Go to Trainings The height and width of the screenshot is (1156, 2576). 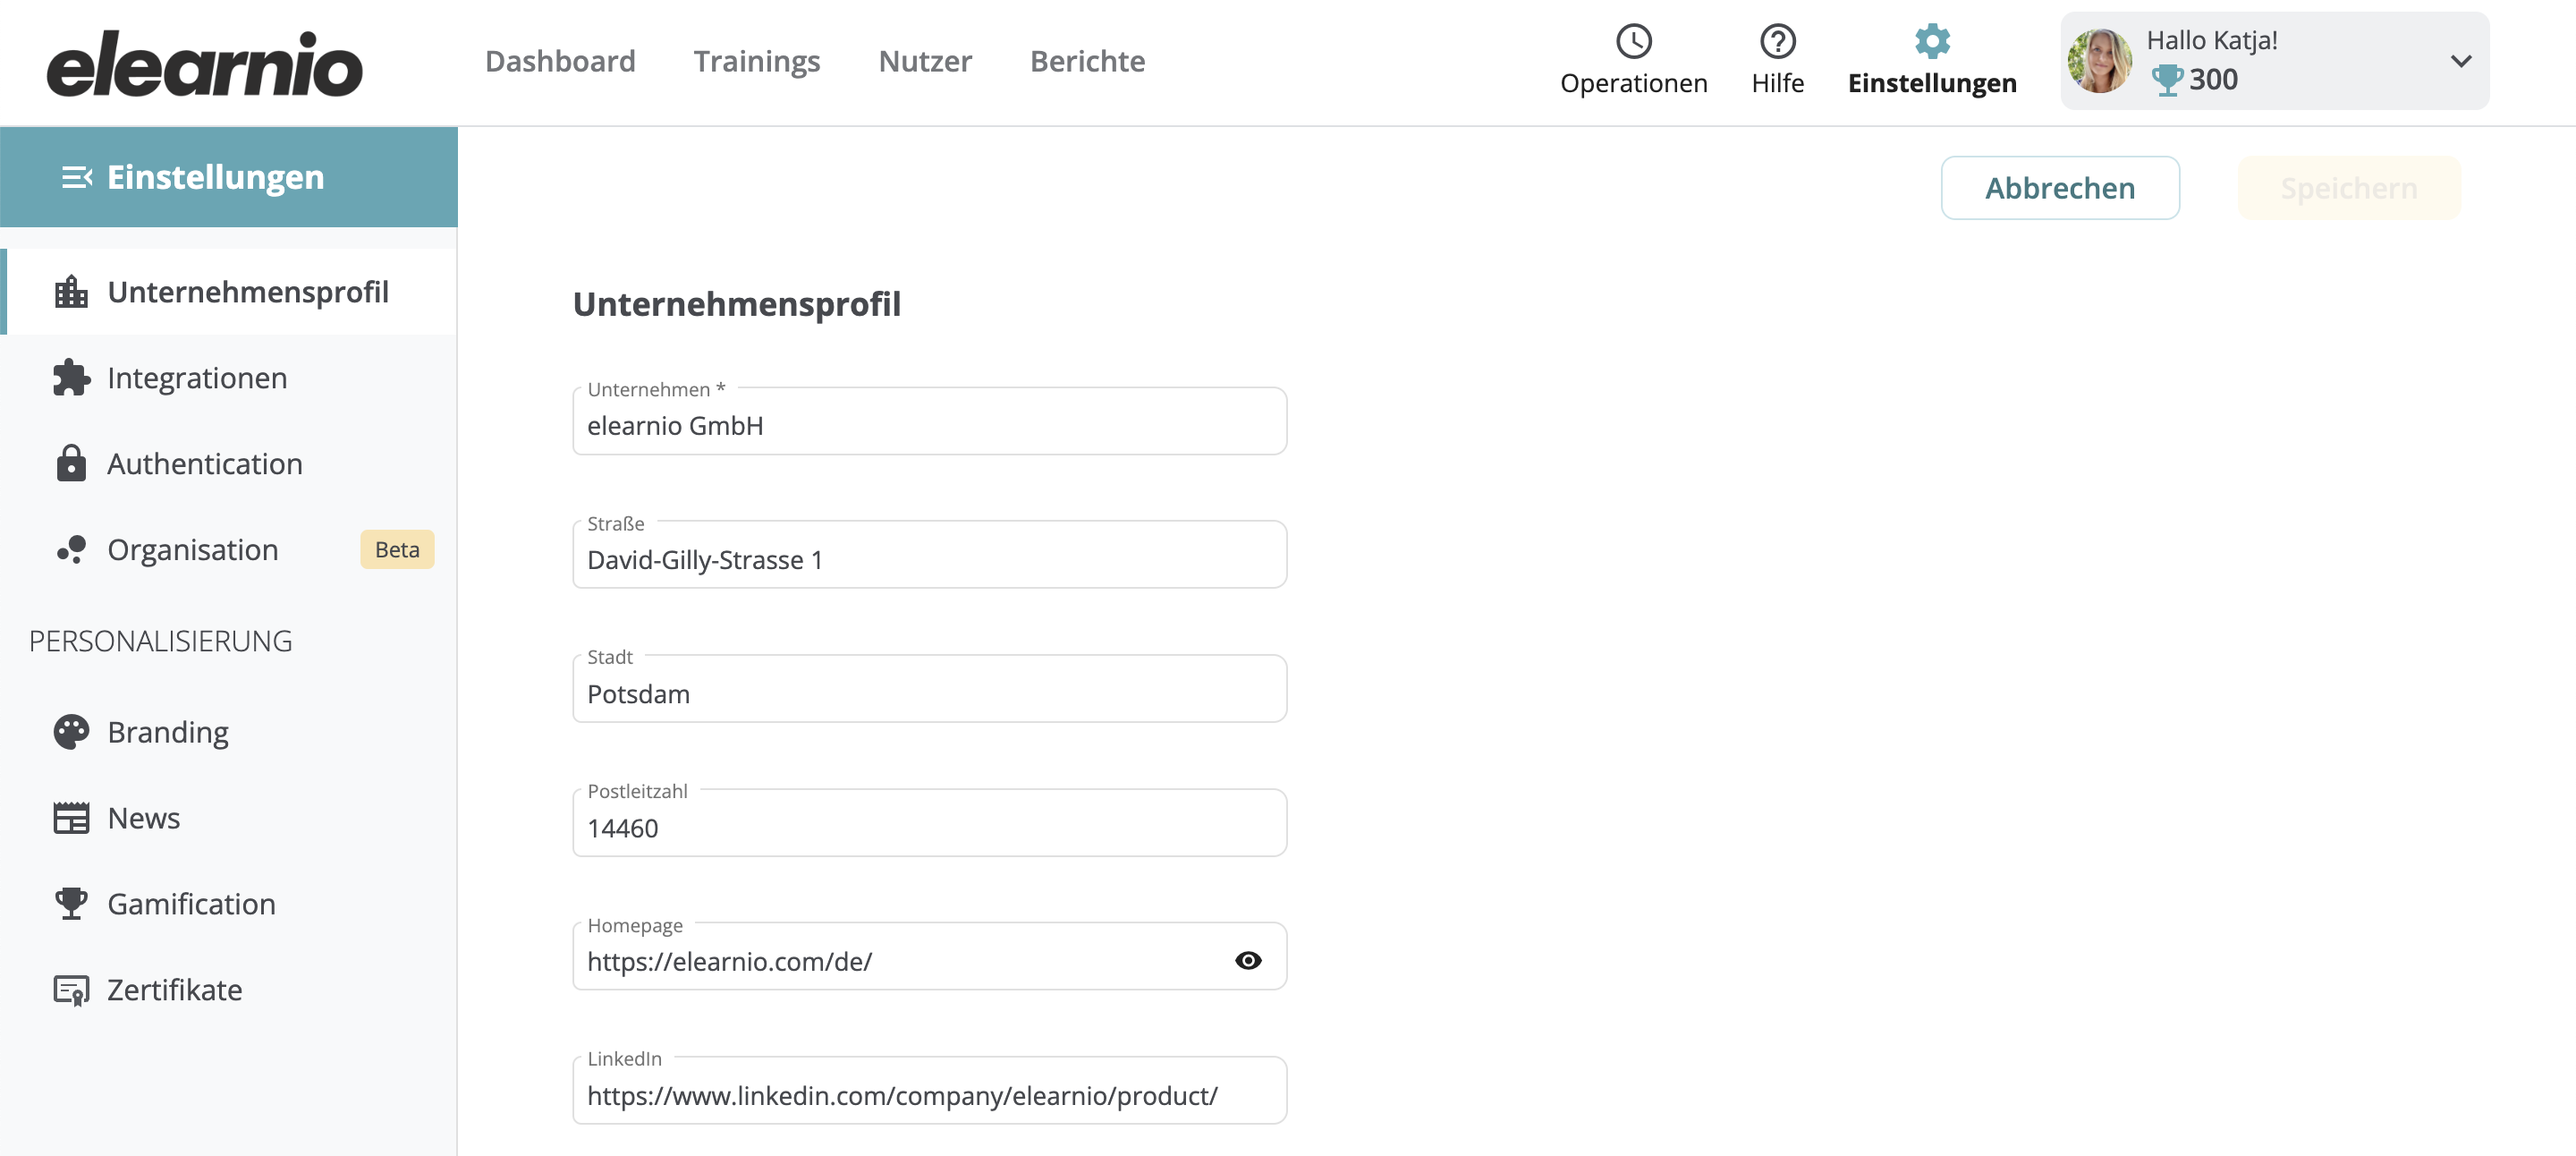757,61
